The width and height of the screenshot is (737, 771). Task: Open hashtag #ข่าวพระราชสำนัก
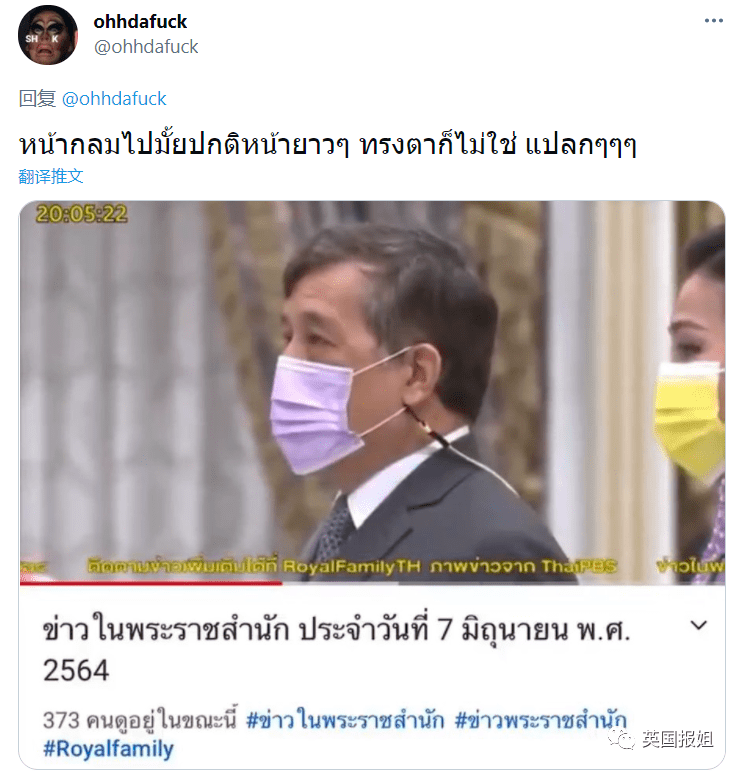pos(541,720)
